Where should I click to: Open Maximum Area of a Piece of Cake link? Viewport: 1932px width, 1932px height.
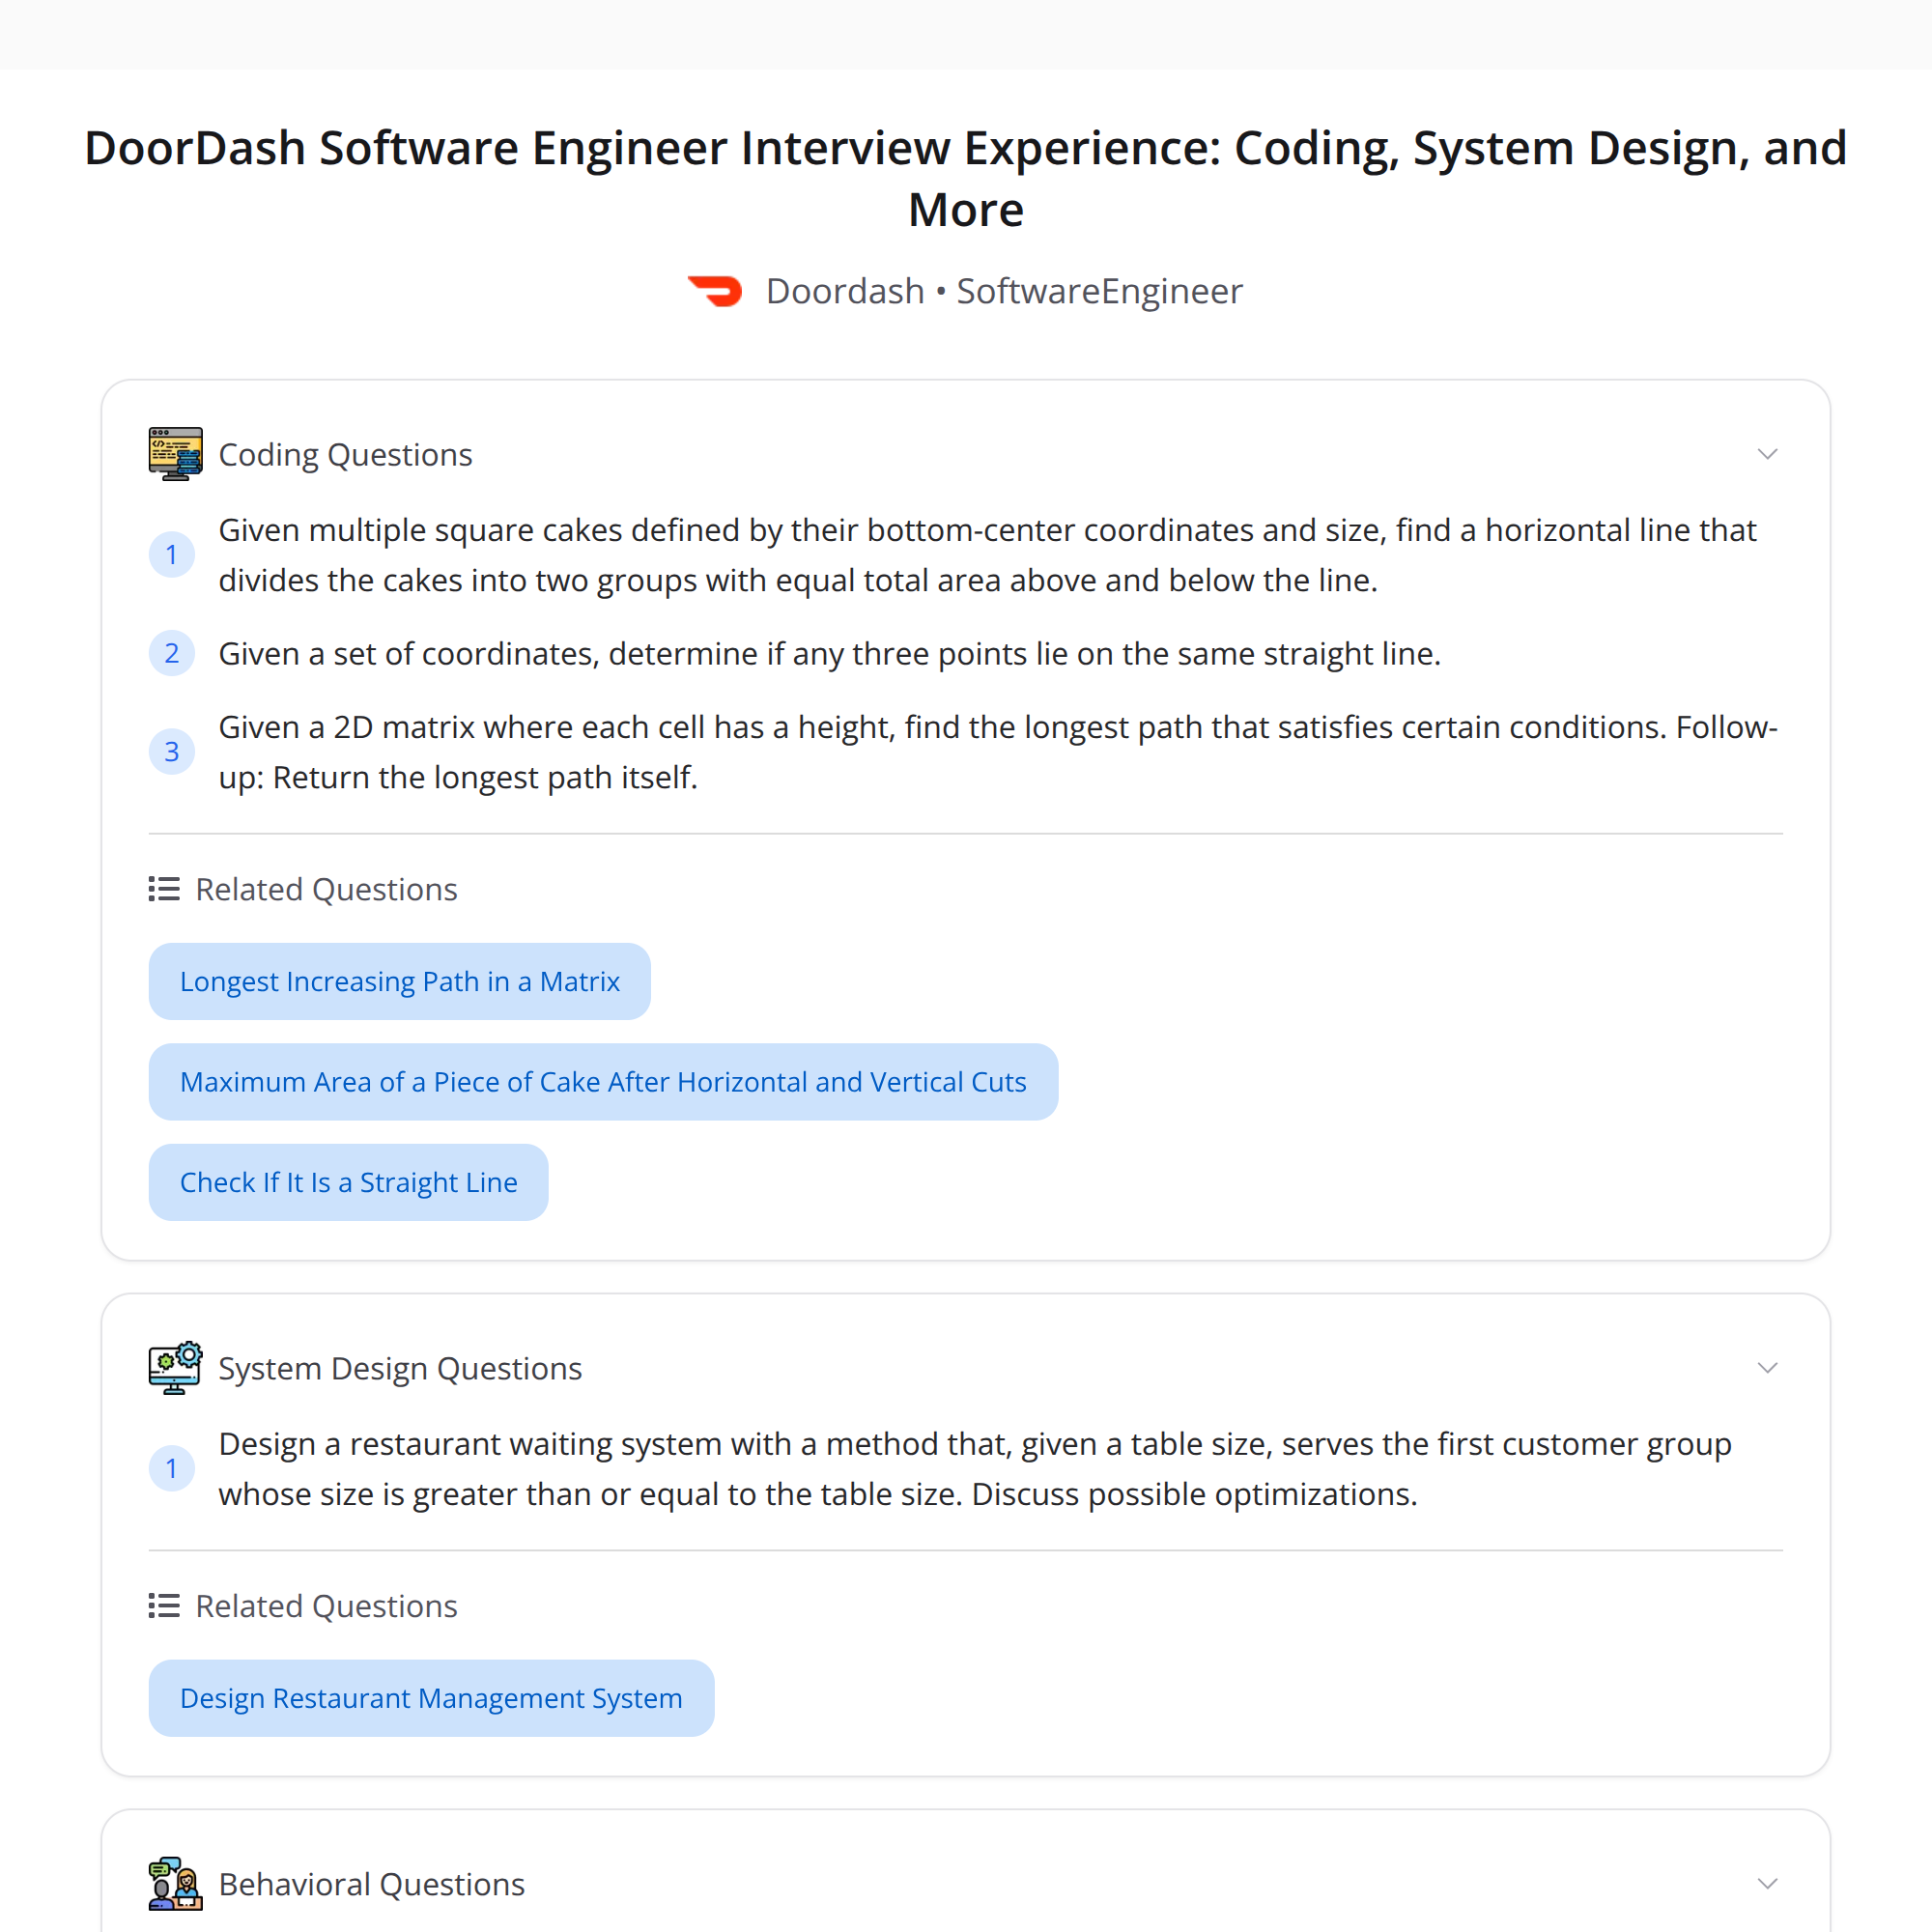pyautogui.click(x=603, y=1082)
